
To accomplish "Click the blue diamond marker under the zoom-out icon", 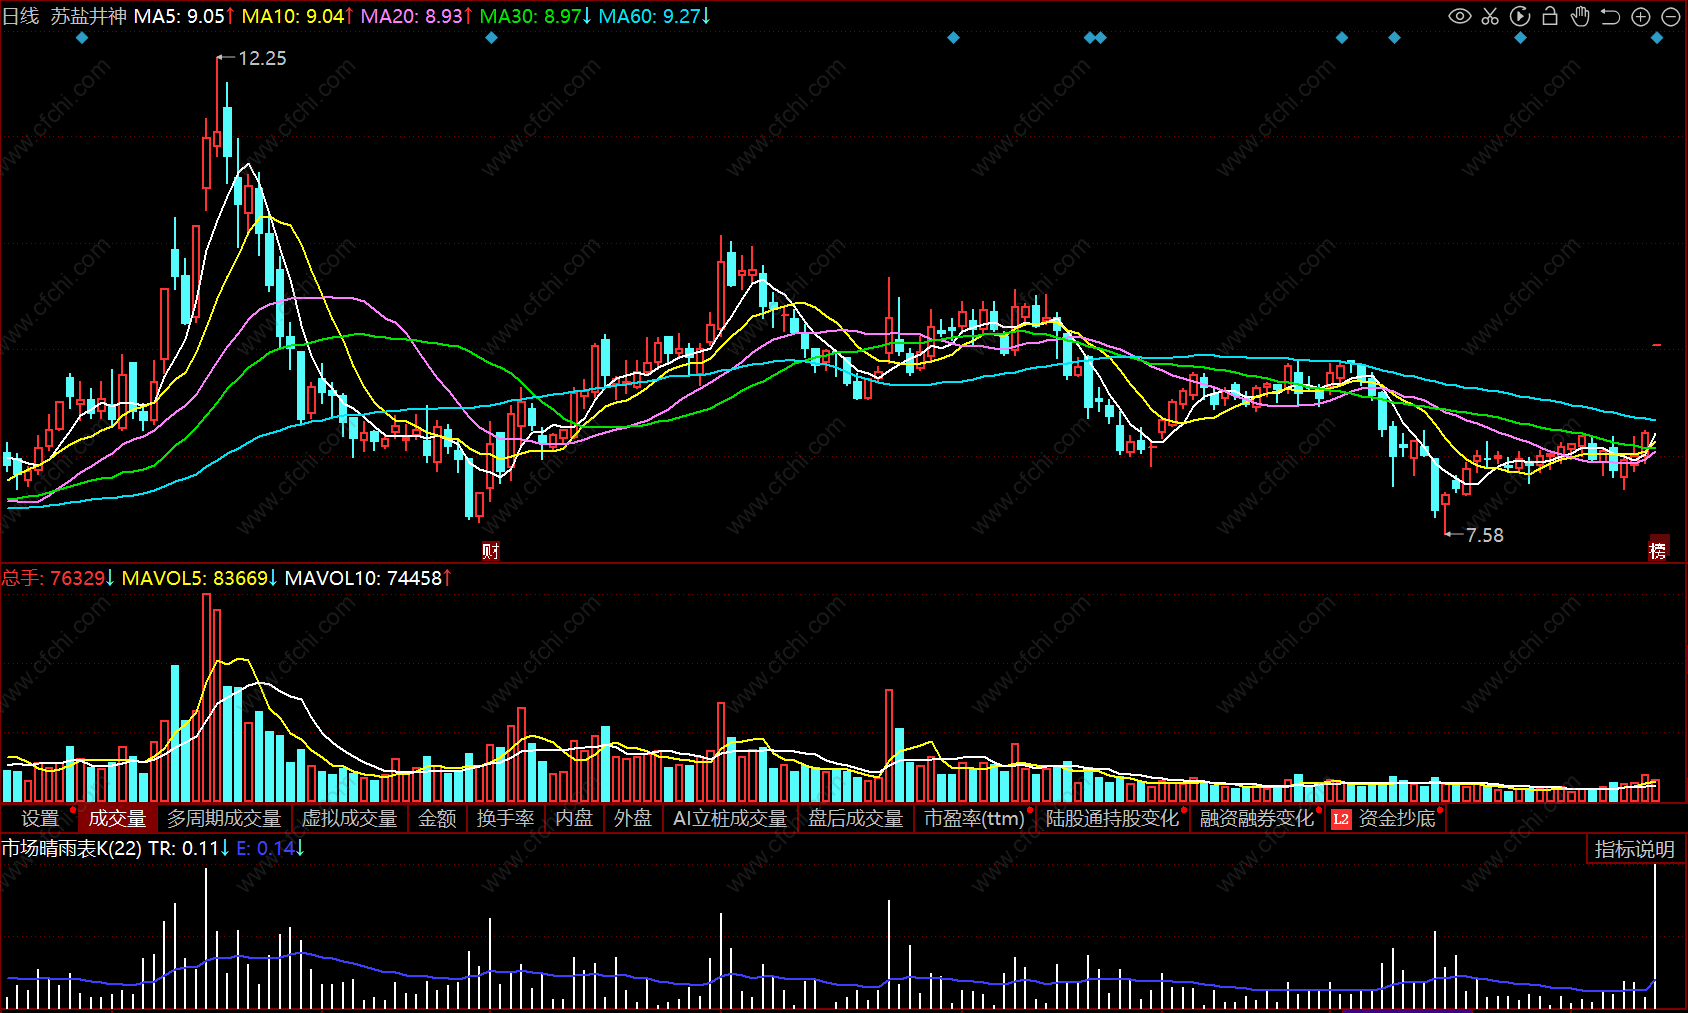I will [x=1657, y=38].
